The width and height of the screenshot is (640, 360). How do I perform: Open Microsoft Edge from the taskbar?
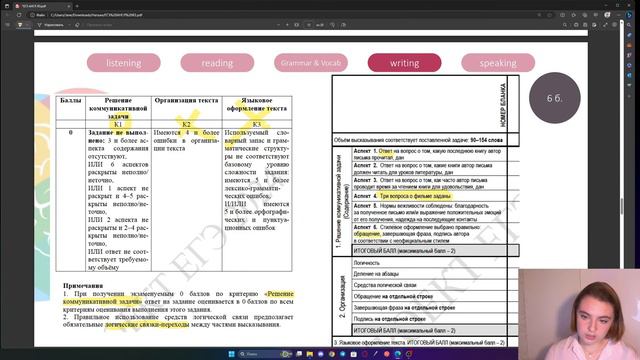coord(398,354)
